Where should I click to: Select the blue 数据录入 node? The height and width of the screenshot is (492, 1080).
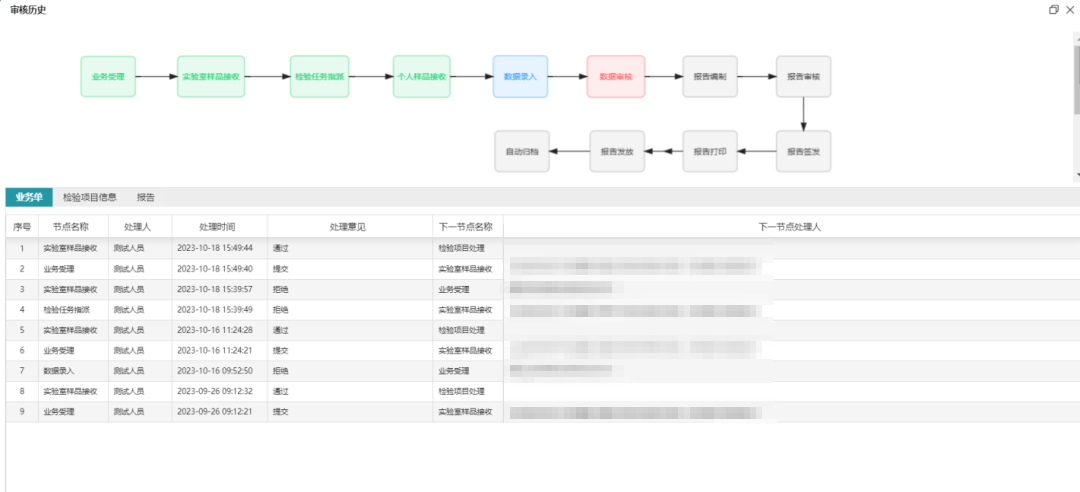click(520, 77)
